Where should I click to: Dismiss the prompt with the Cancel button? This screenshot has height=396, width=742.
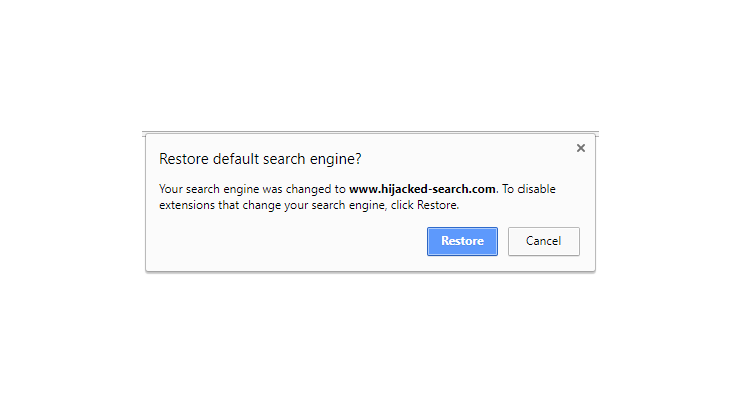click(543, 241)
